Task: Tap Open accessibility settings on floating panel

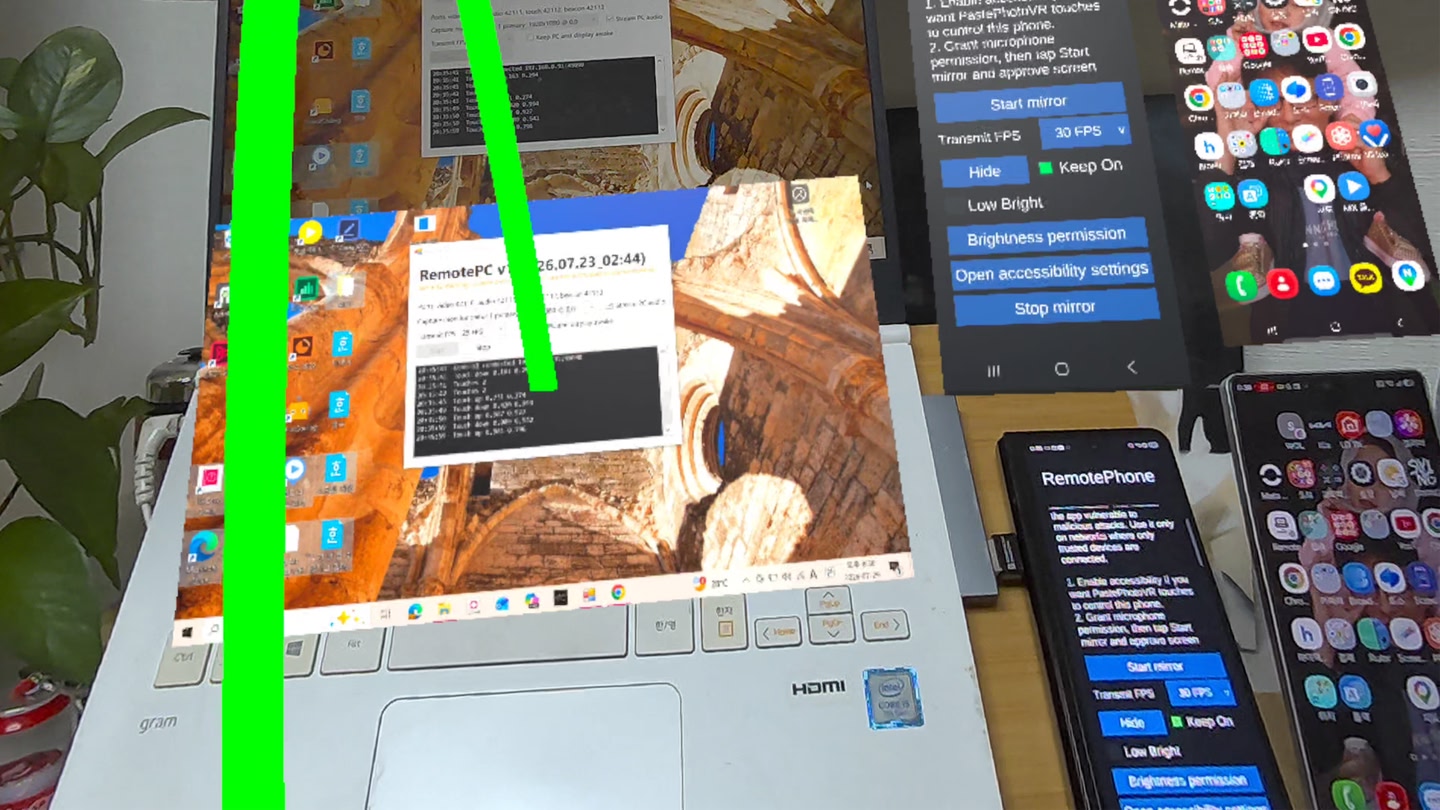Action: (1051, 271)
